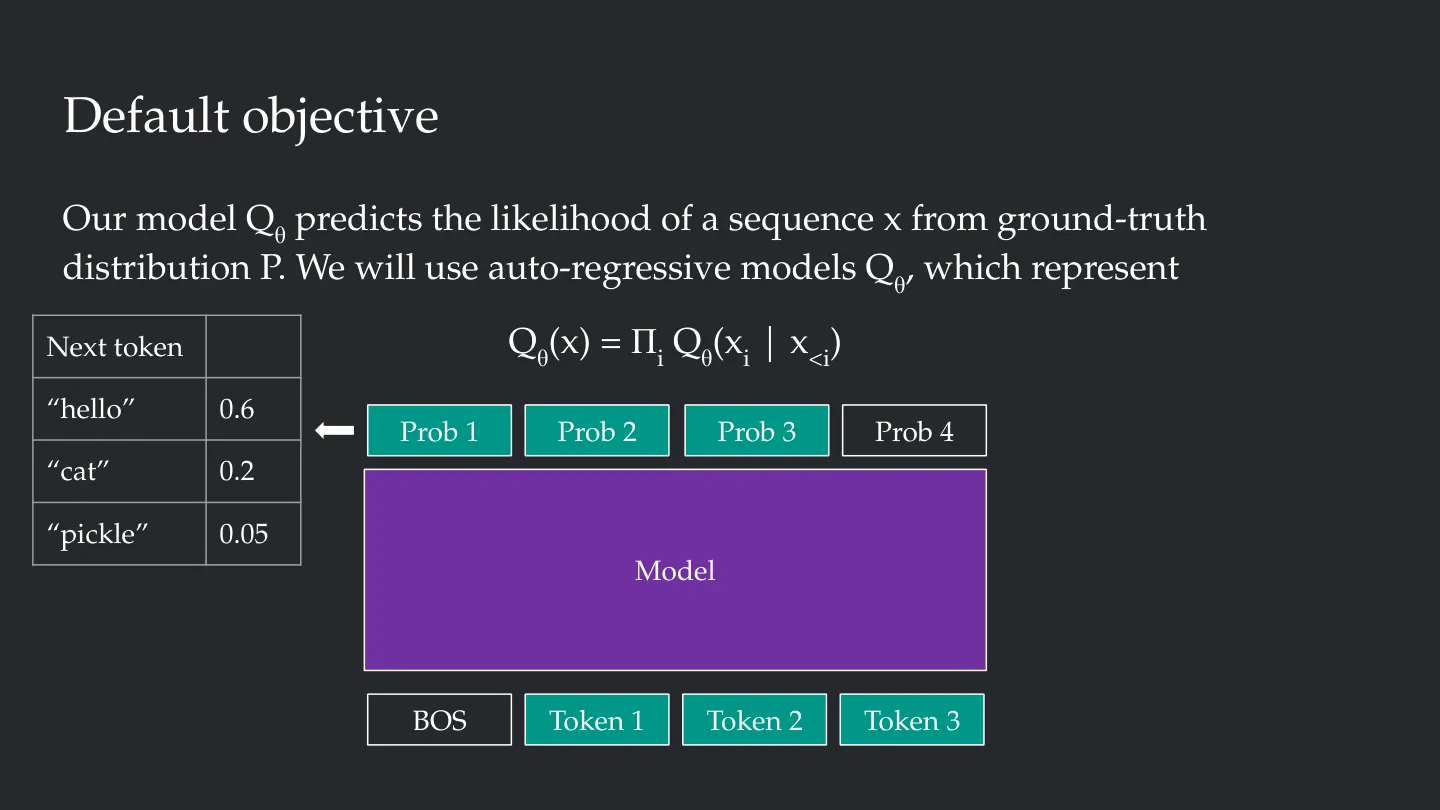The width and height of the screenshot is (1440, 810).
Task: Select the Prob 1 box
Action: 439,431
